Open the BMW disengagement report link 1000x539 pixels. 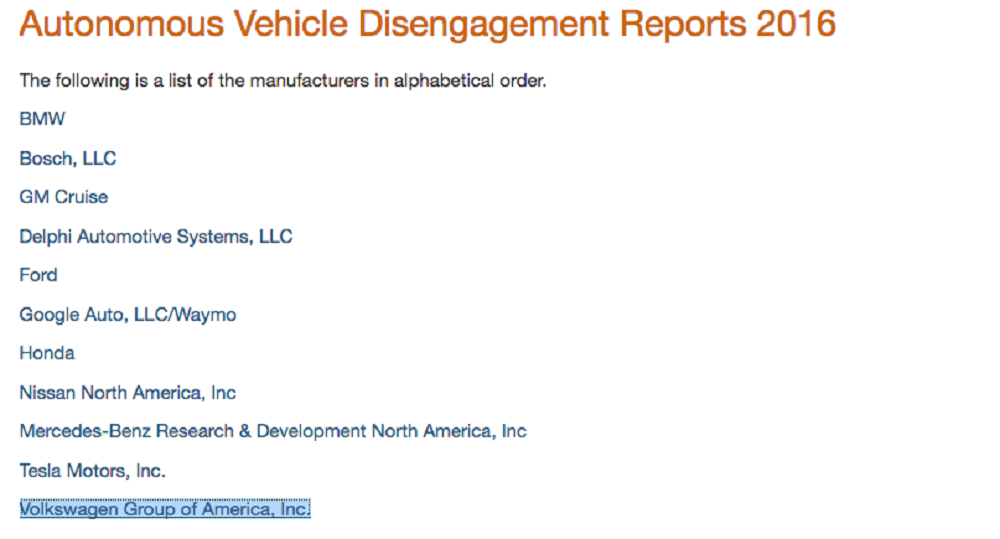[42, 119]
